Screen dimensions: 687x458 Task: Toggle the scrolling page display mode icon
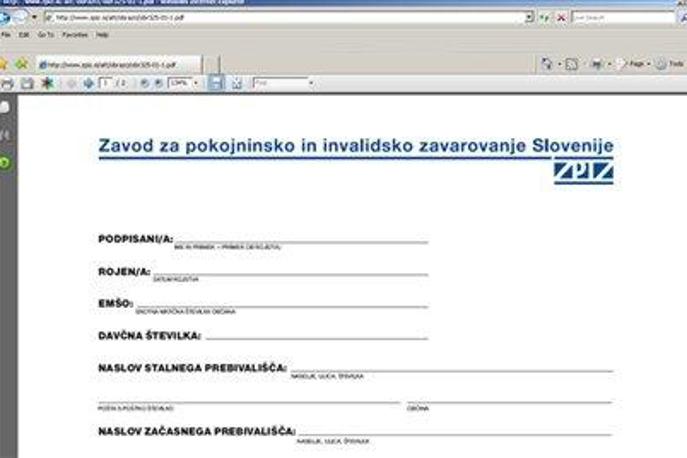coord(216,83)
